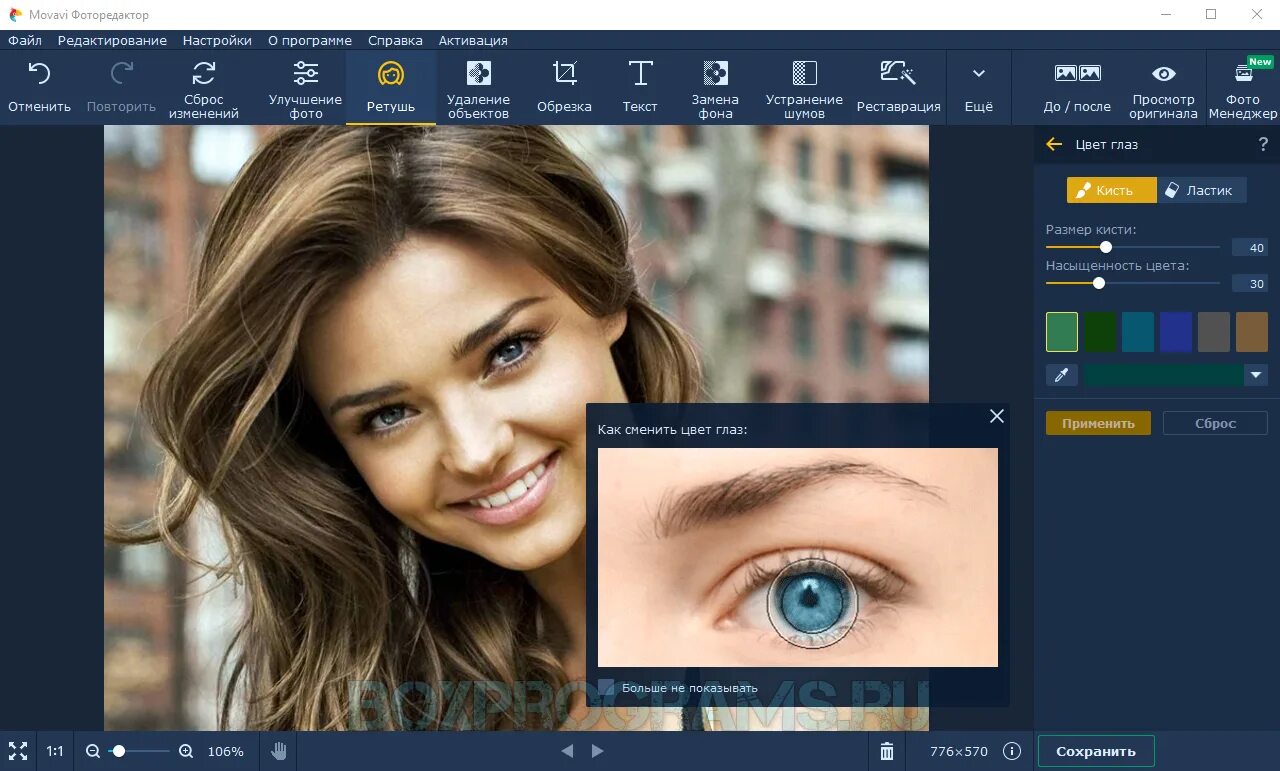Image resolution: width=1280 pixels, height=771 pixels.
Task: Click the Применить apply button
Action: tap(1098, 423)
